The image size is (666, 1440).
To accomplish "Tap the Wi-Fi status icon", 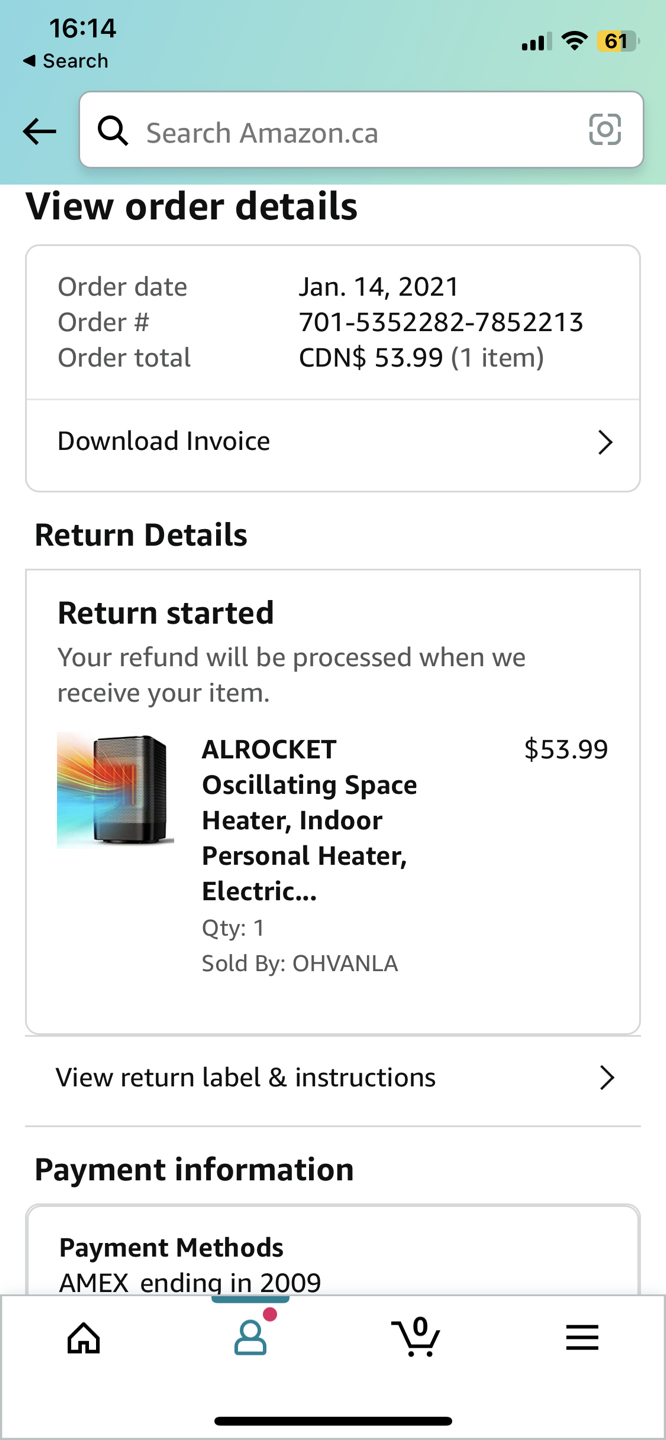I will (574, 41).
